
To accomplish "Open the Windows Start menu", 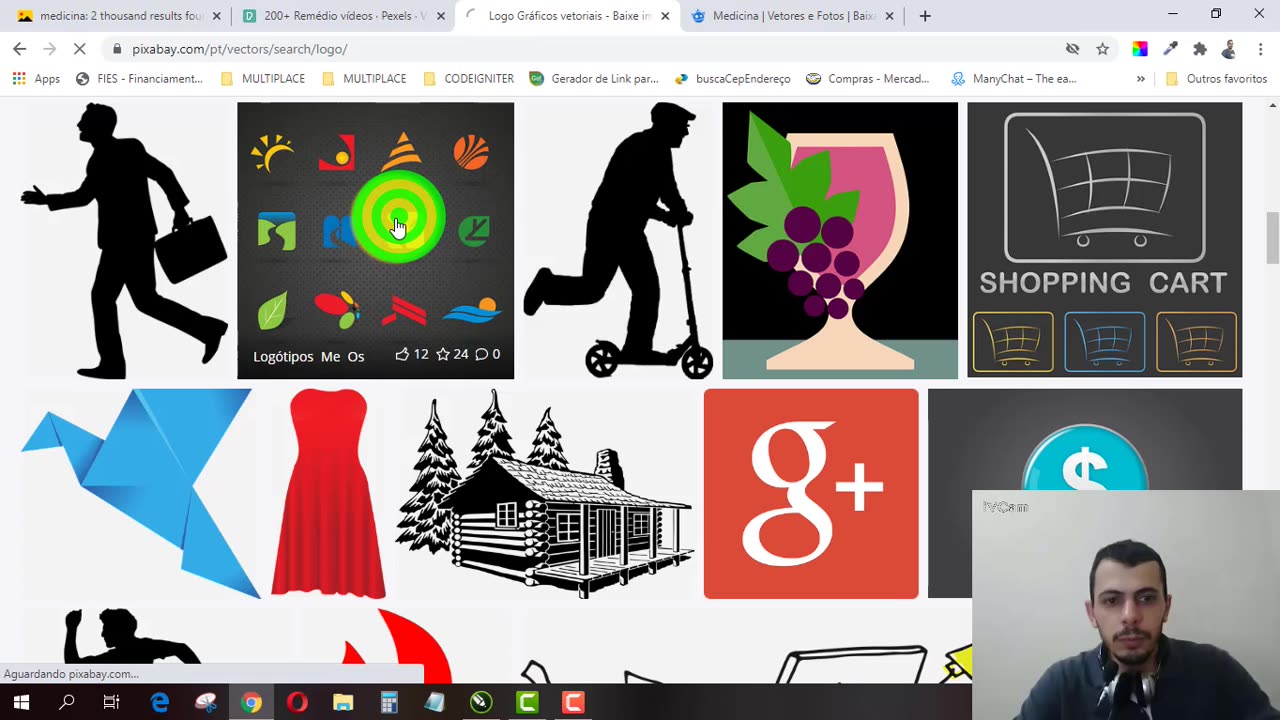I will tap(20, 702).
